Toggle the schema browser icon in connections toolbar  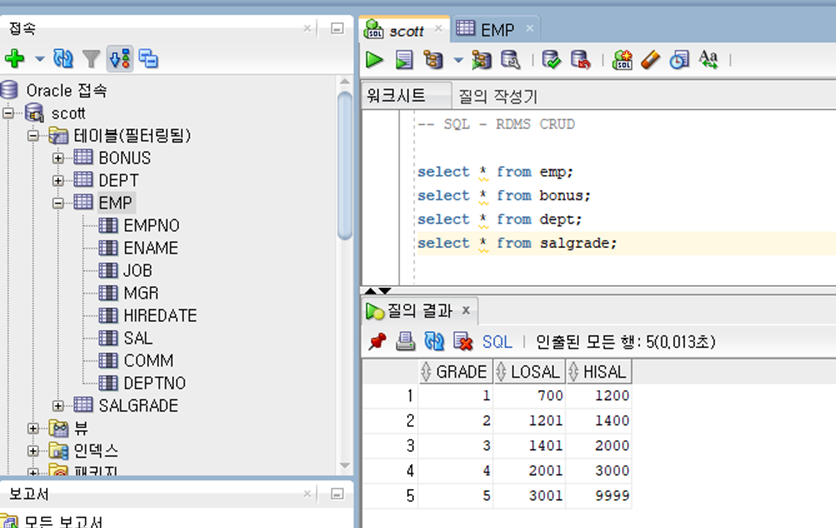tap(120, 59)
